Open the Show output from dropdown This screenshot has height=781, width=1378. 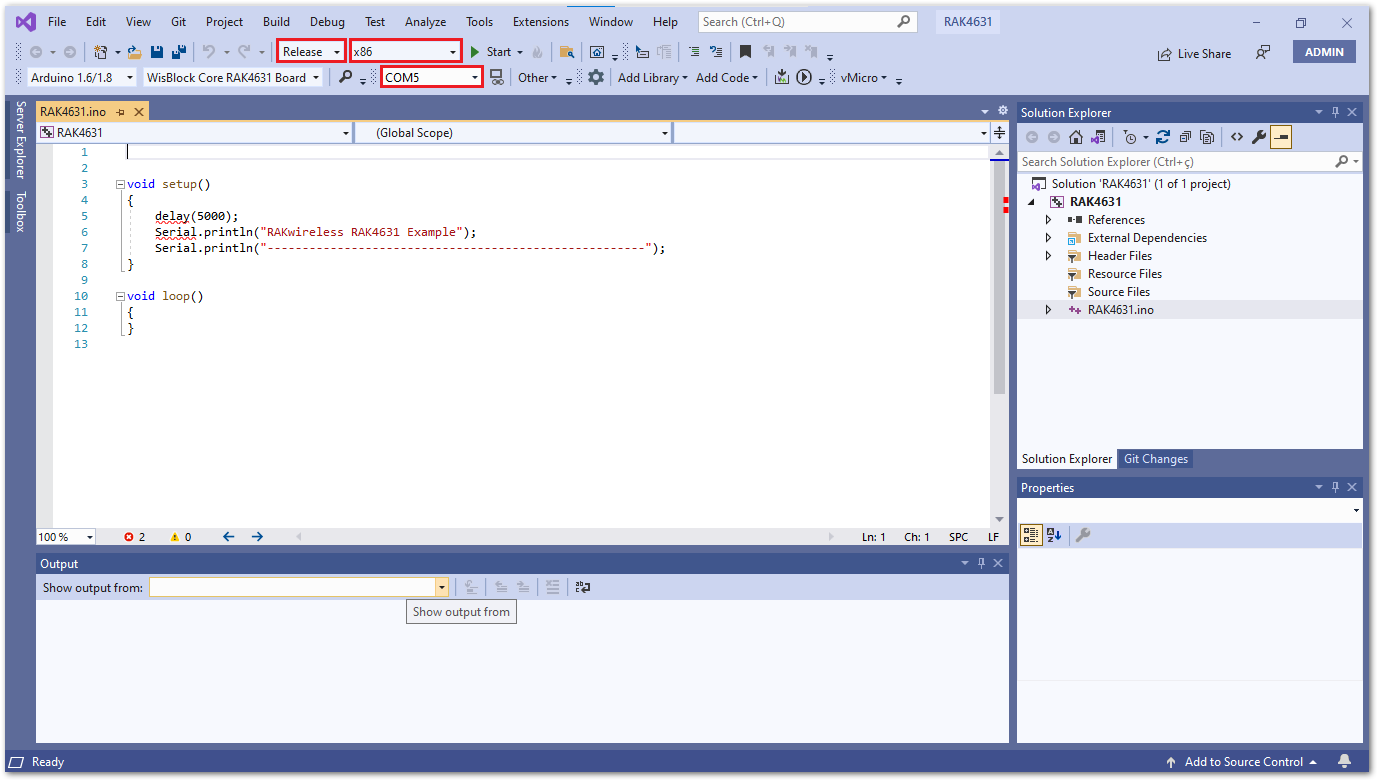pyautogui.click(x=299, y=588)
